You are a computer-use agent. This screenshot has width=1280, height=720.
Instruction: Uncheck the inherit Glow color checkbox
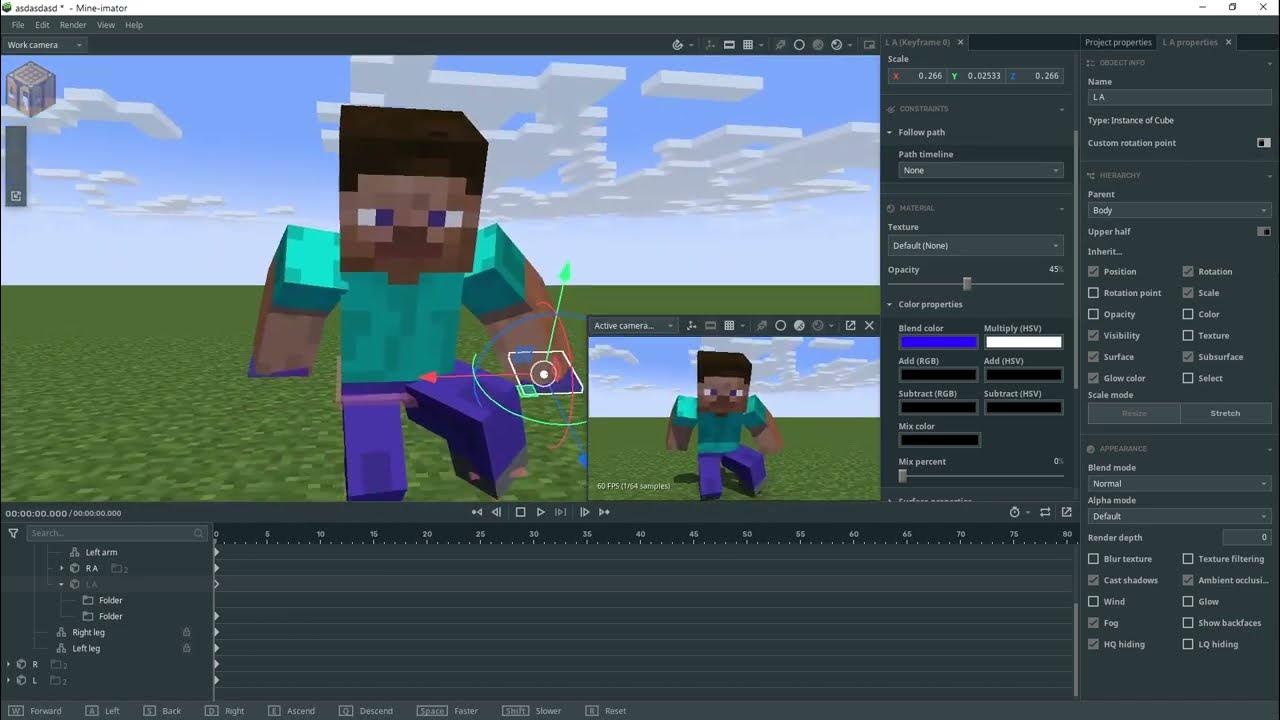click(1093, 378)
